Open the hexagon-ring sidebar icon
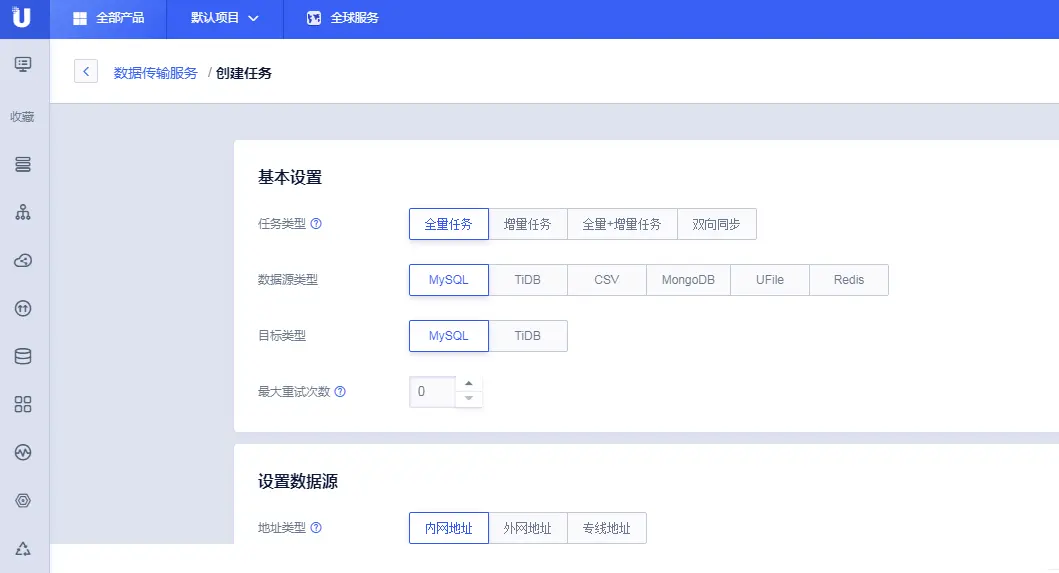1059x573 pixels. point(23,500)
